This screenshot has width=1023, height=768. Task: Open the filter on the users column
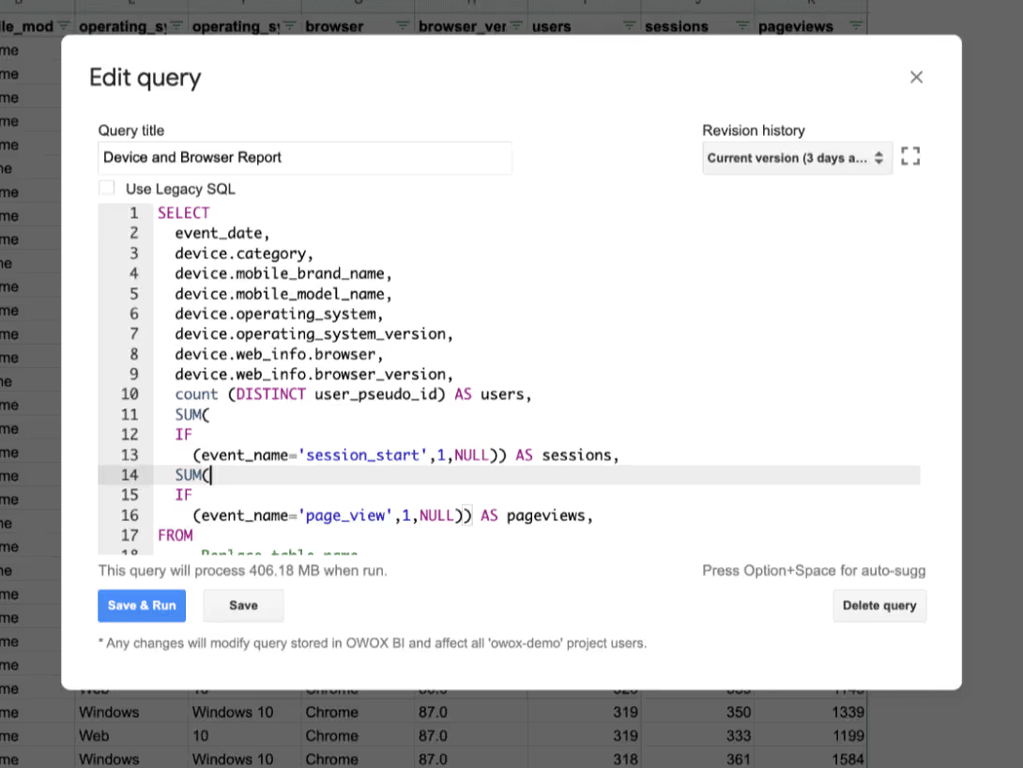pyautogui.click(x=629, y=26)
